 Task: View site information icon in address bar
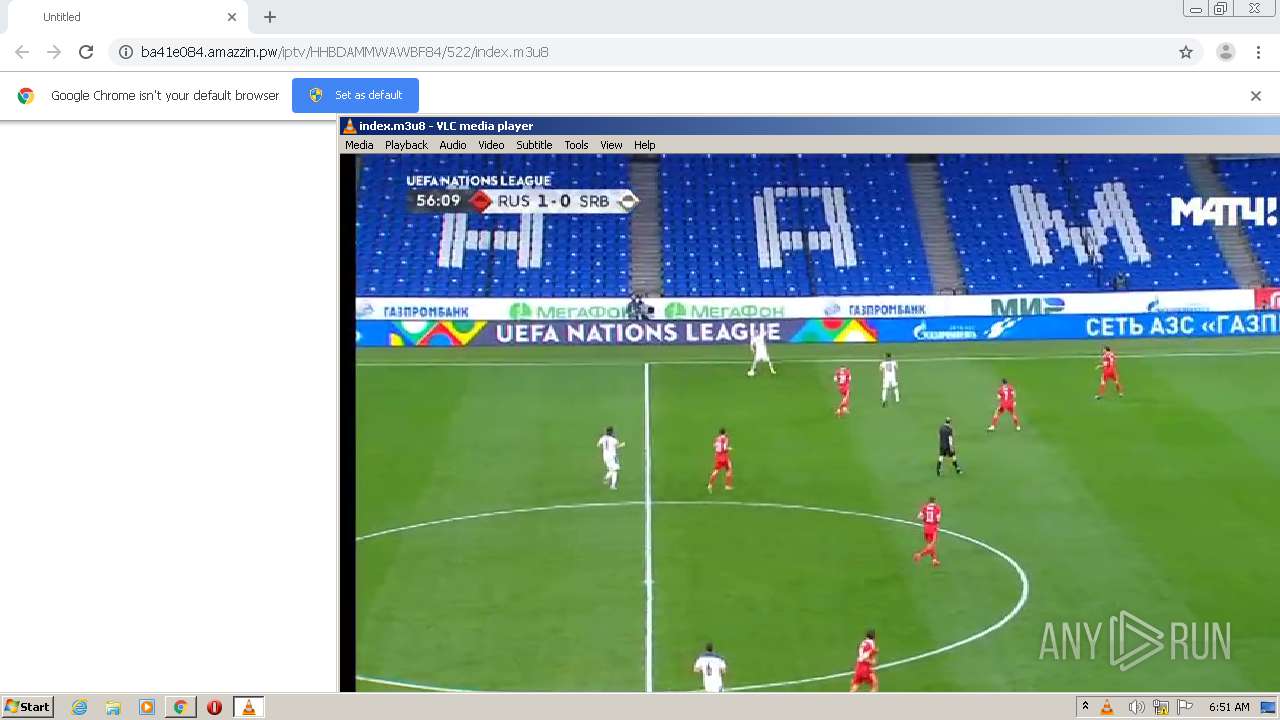[126, 52]
